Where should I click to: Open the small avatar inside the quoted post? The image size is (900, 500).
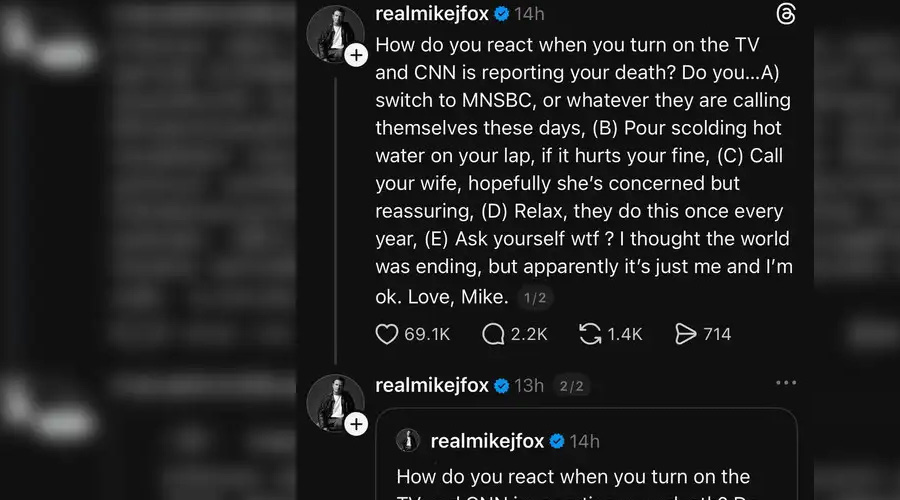pyautogui.click(x=408, y=440)
